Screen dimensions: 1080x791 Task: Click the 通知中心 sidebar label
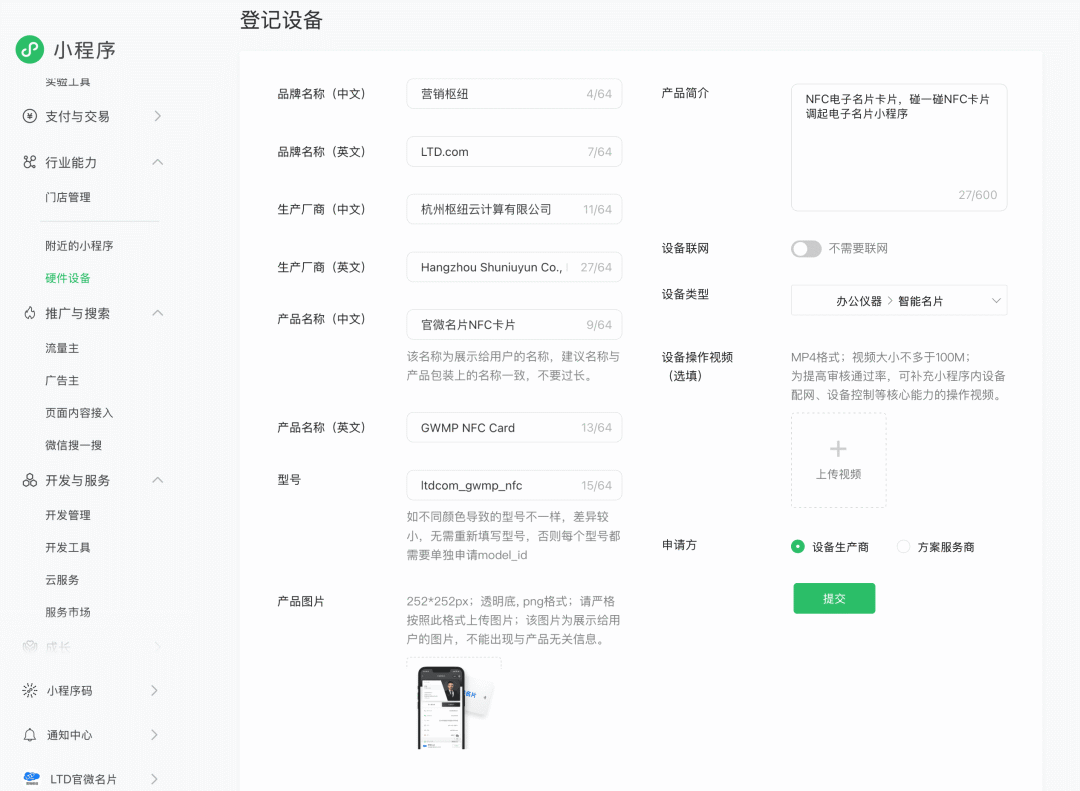click(70, 735)
